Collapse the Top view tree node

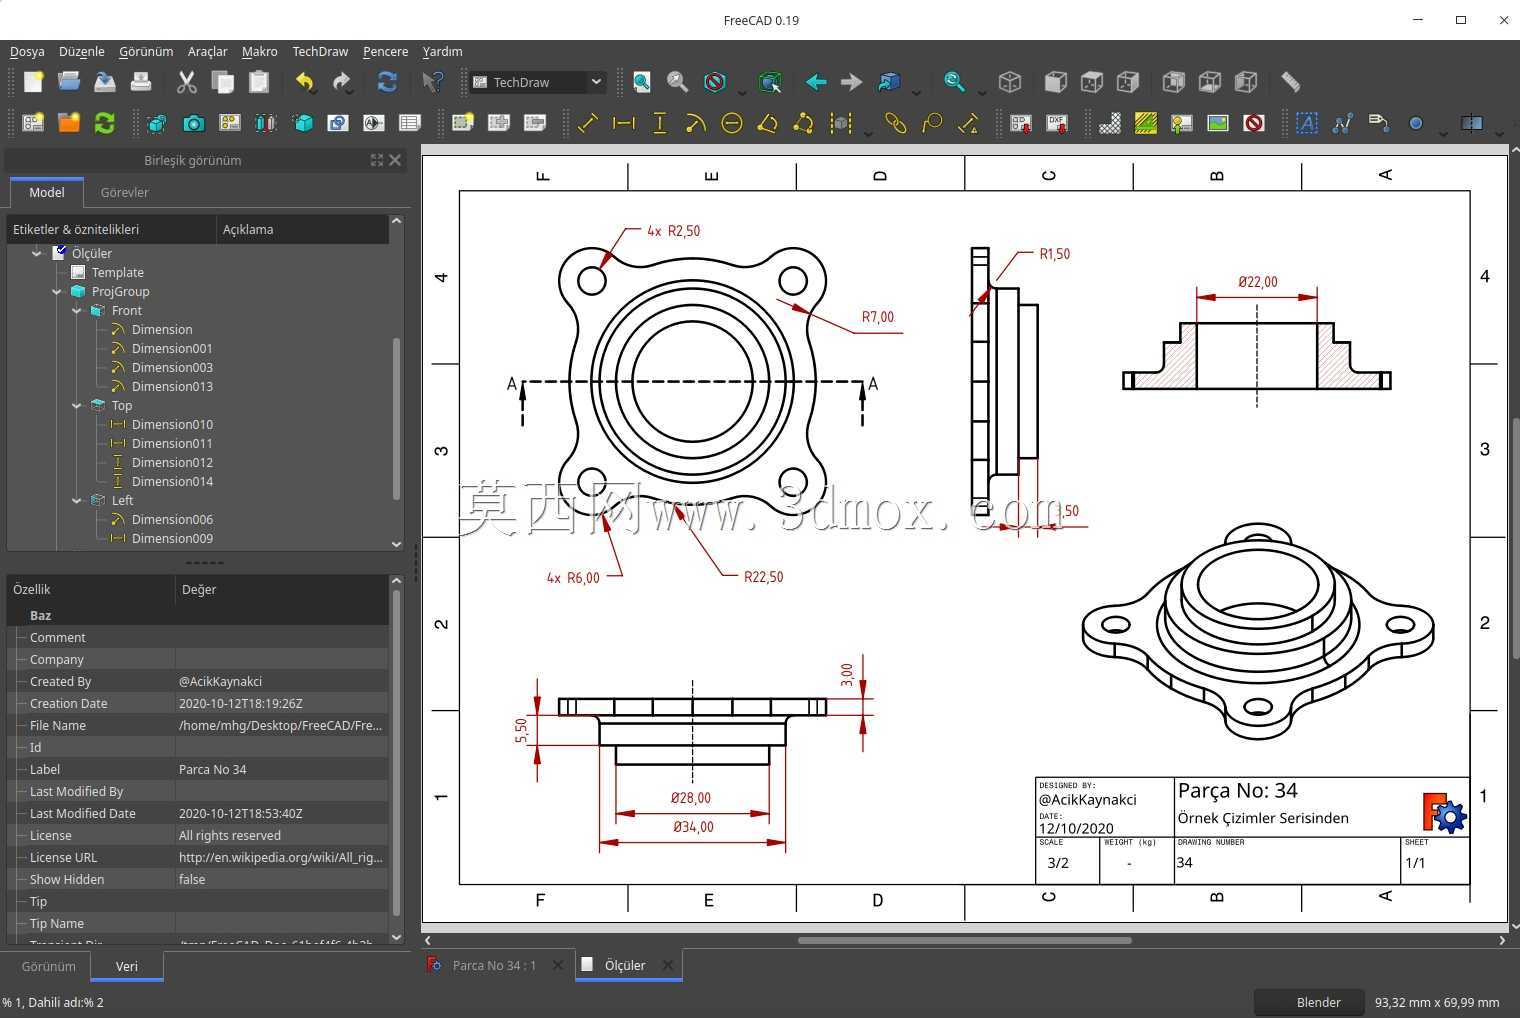tap(77, 405)
